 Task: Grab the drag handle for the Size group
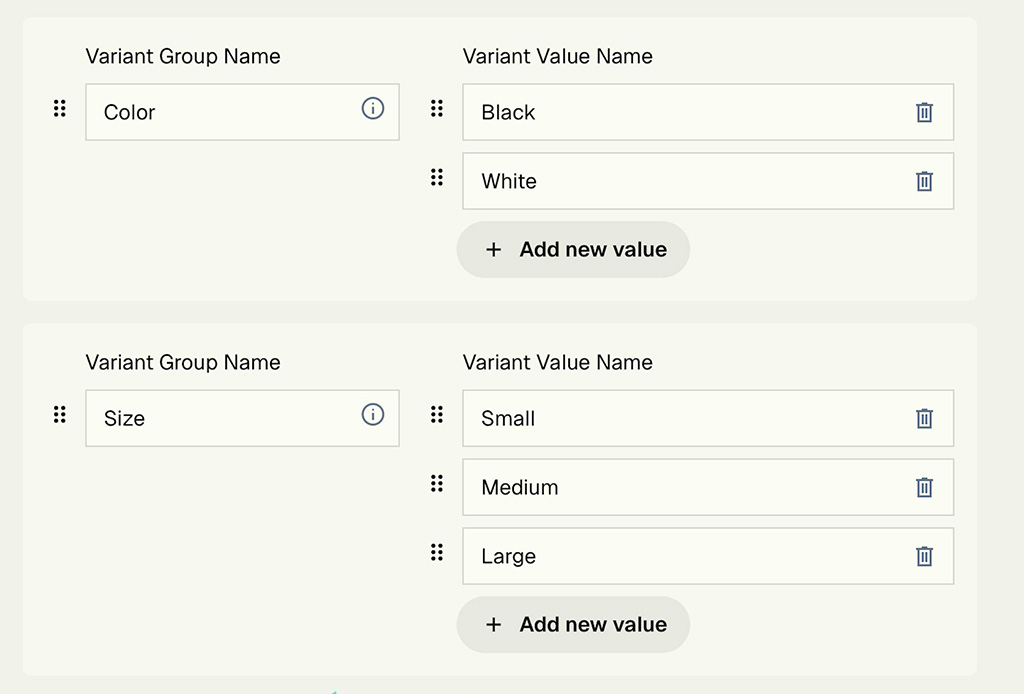point(58,414)
